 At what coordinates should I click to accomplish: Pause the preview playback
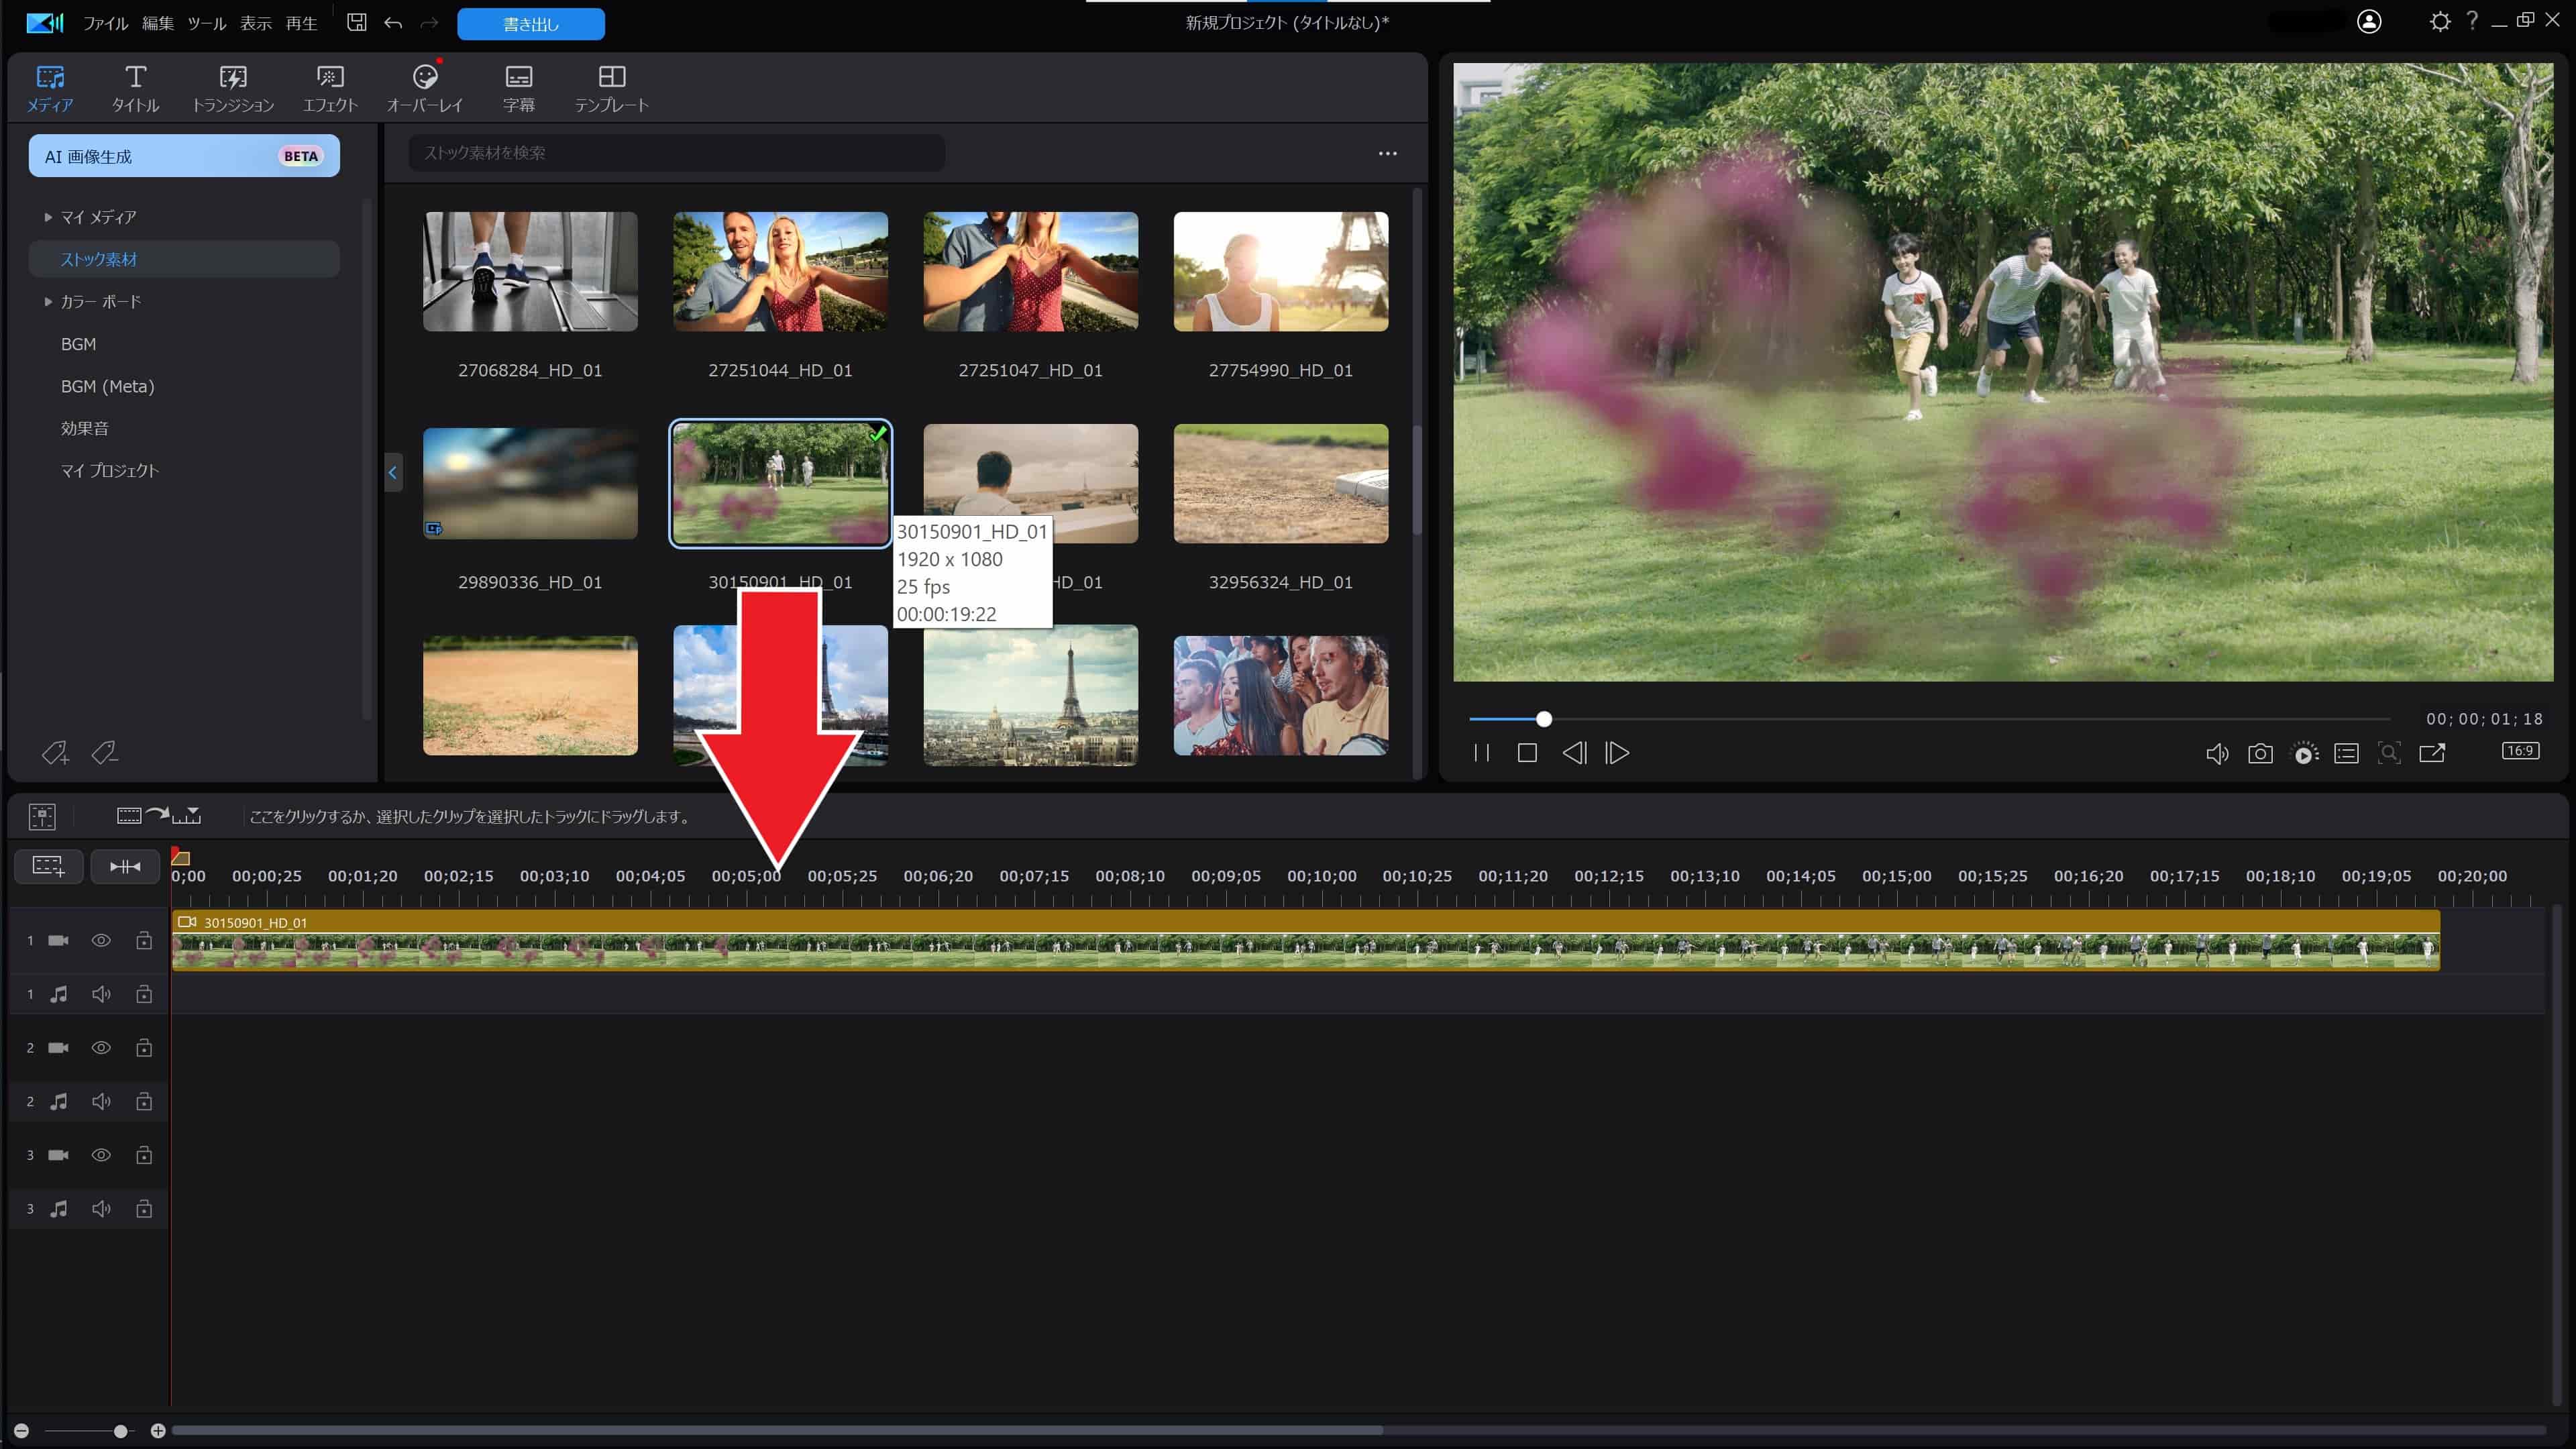click(x=1482, y=753)
